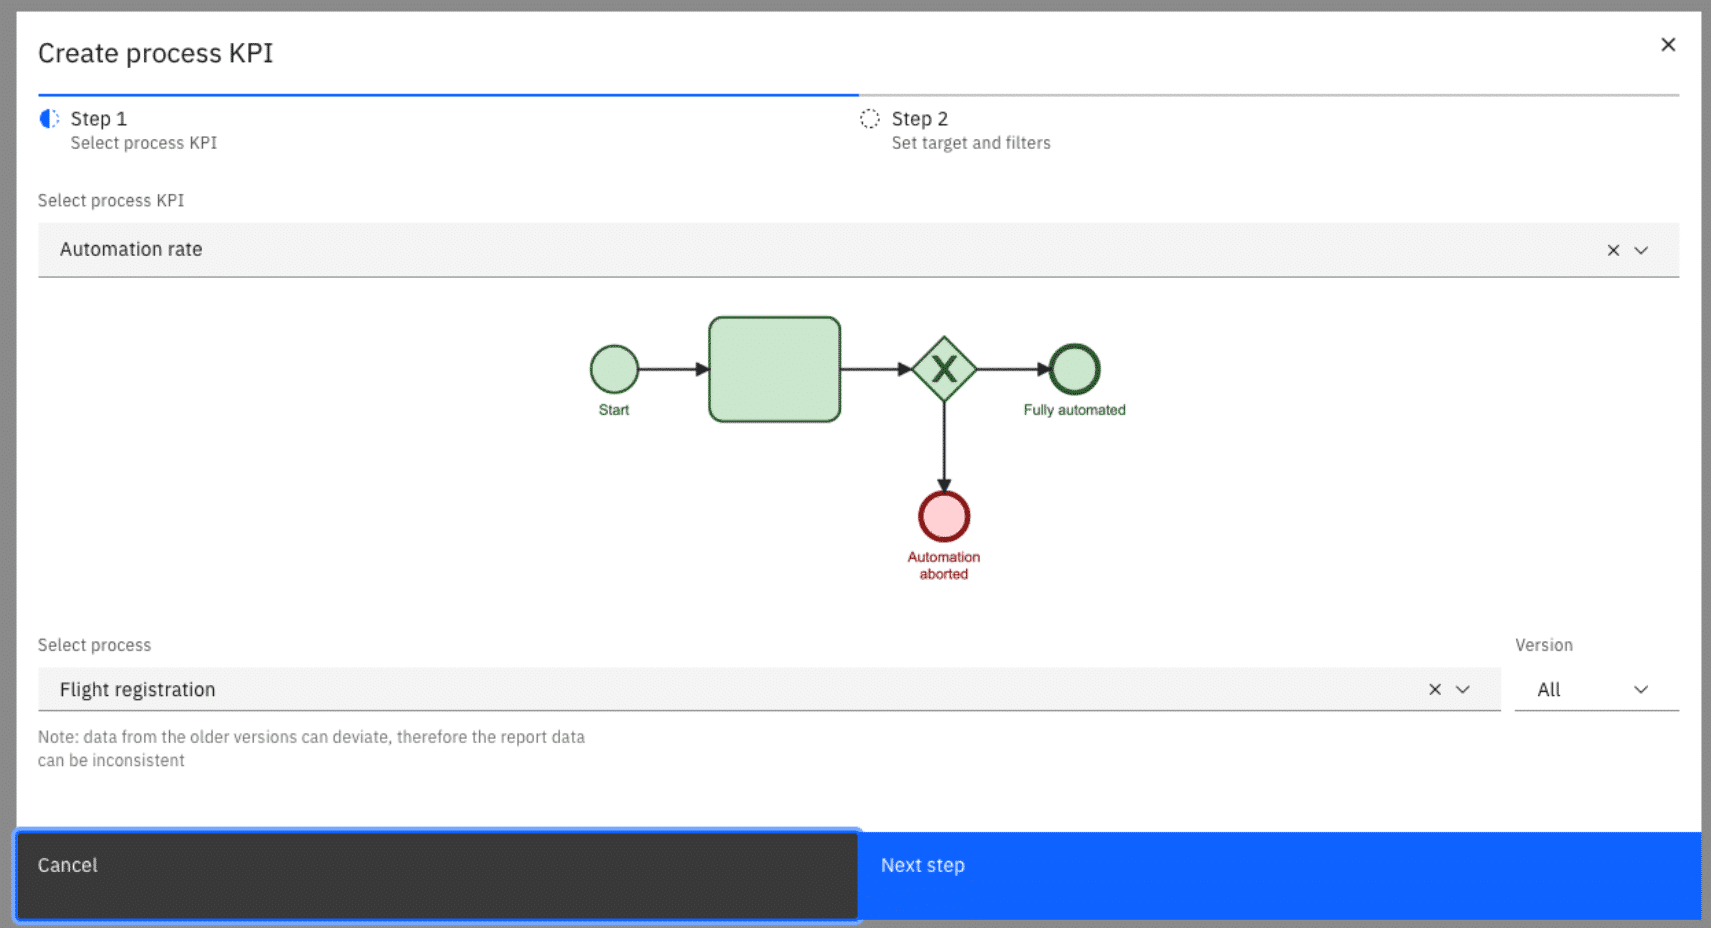This screenshot has height=928, width=1711.
Task: Clear the Automation rate KPI selection
Action: tap(1613, 250)
